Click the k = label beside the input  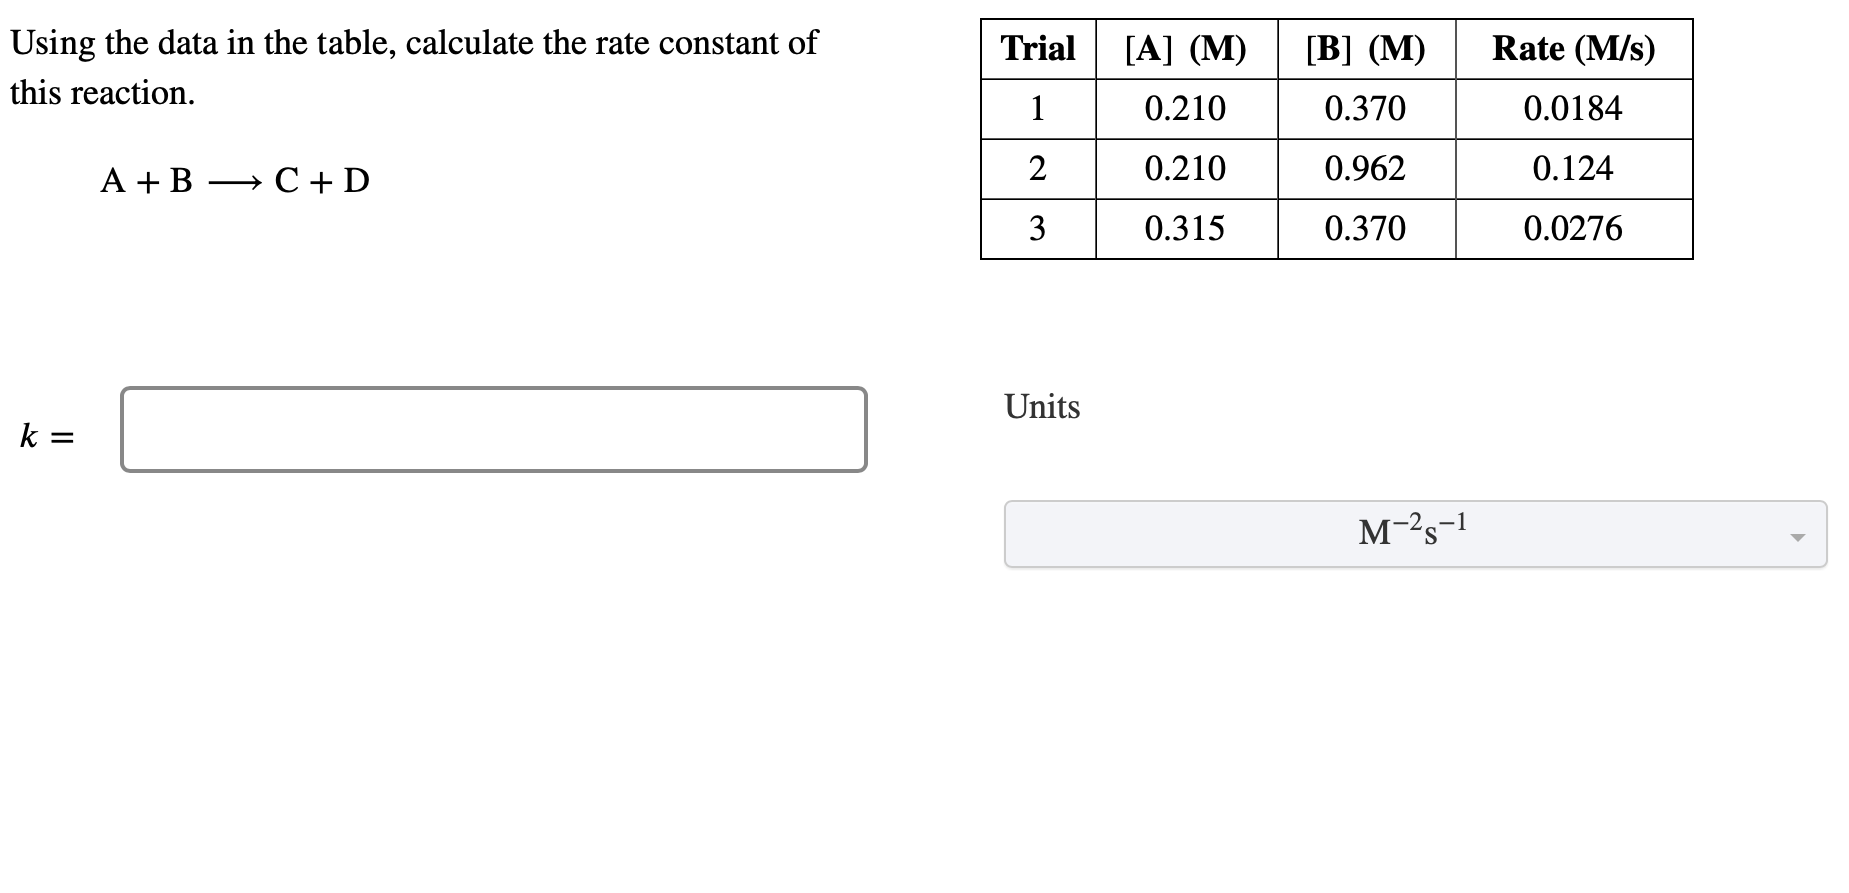pyautogui.click(x=46, y=435)
